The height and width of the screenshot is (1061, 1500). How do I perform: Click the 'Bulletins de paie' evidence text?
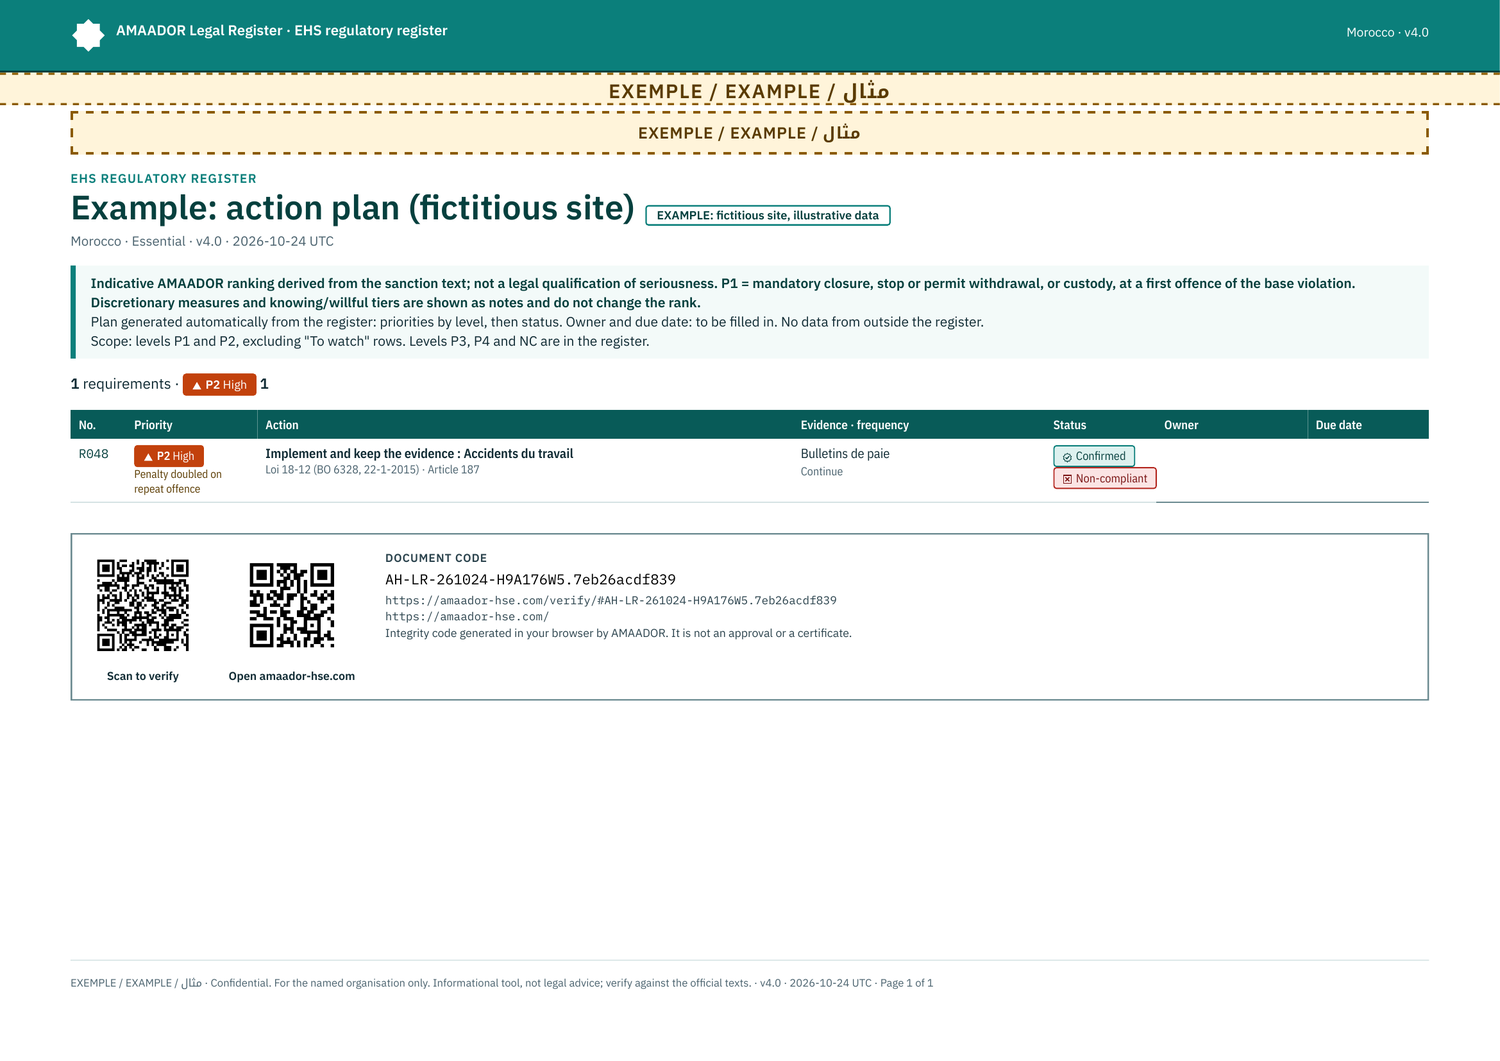[845, 454]
